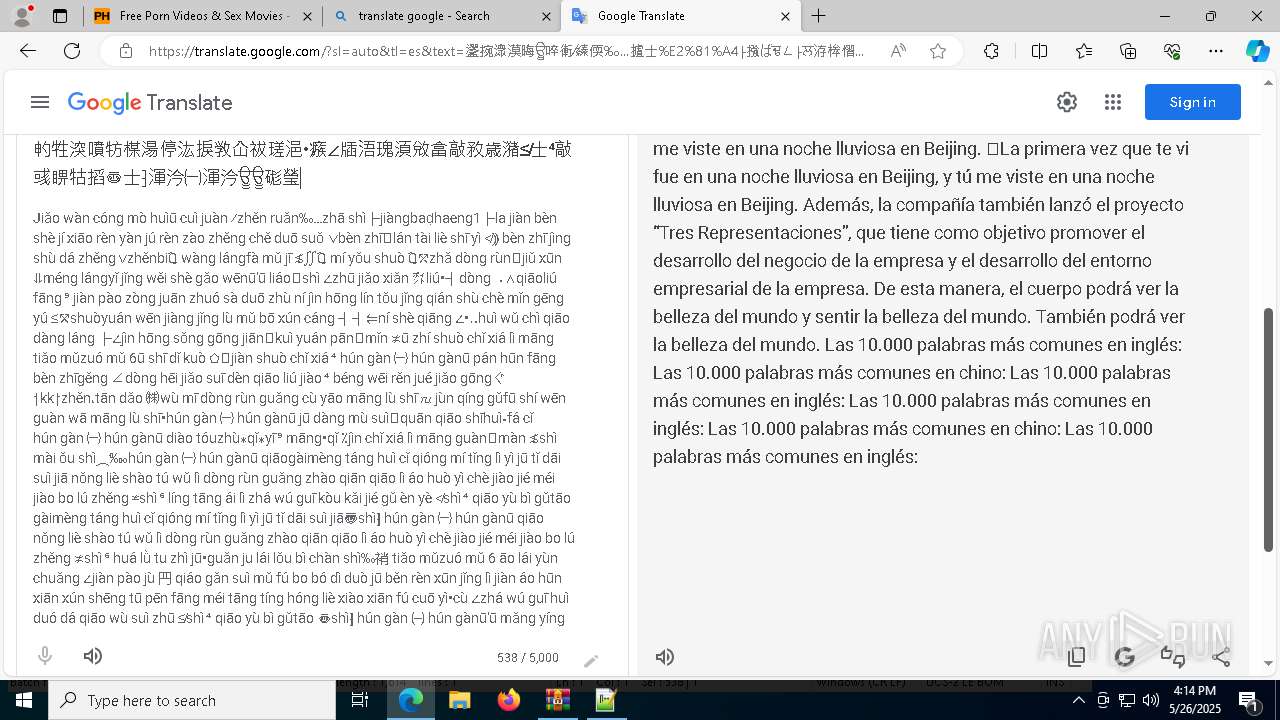Click the translated Spanish text output

click(x=921, y=303)
